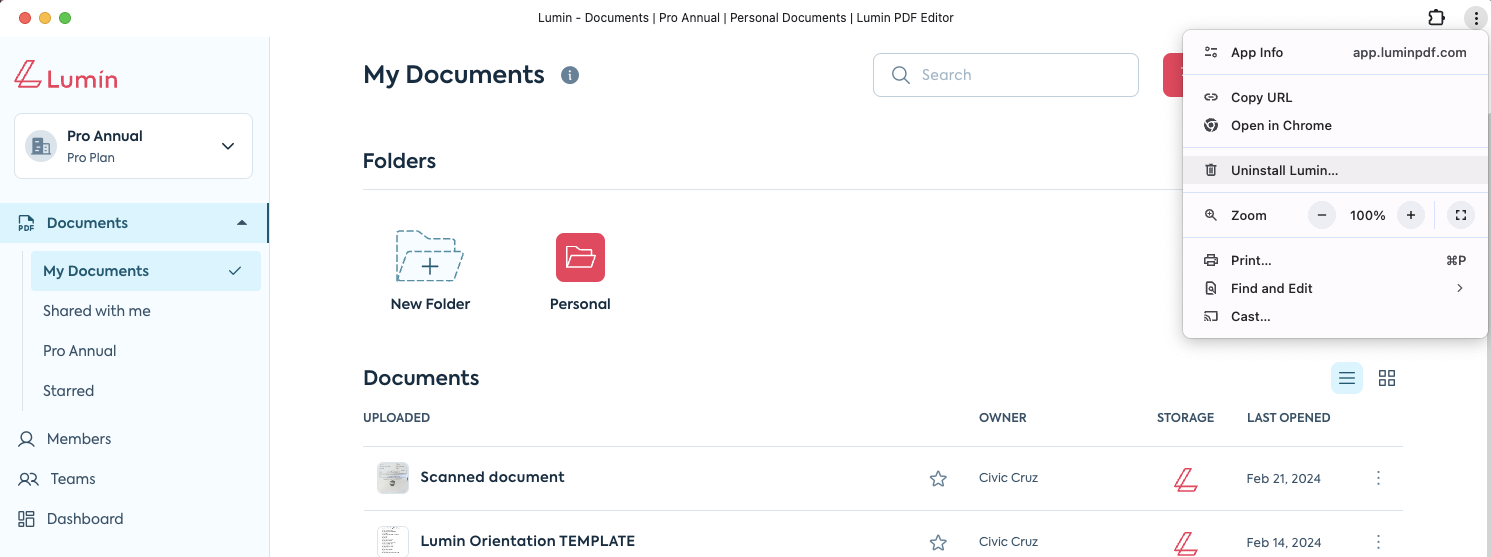The width and height of the screenshot is (1491, 557).
Task: Click the search magnifier icon
Action: pos(900,75)
